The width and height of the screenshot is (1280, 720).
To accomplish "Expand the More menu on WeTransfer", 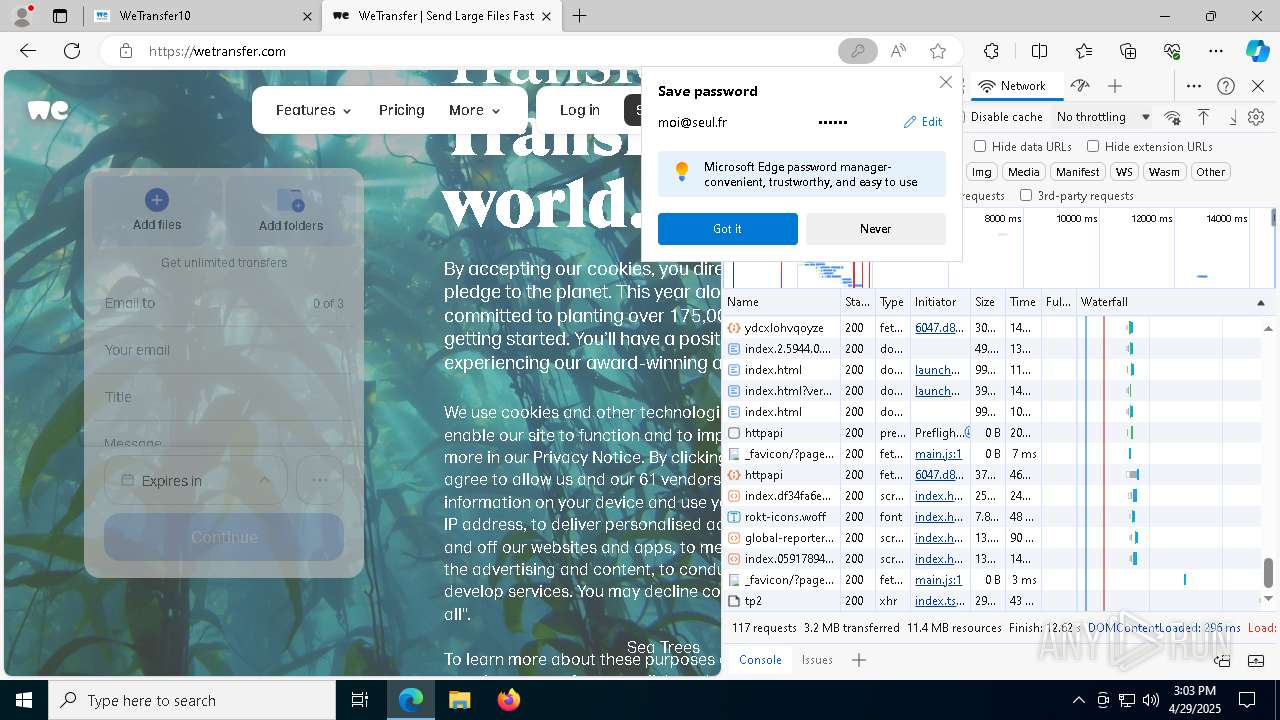I will click(x=474, y=110).
